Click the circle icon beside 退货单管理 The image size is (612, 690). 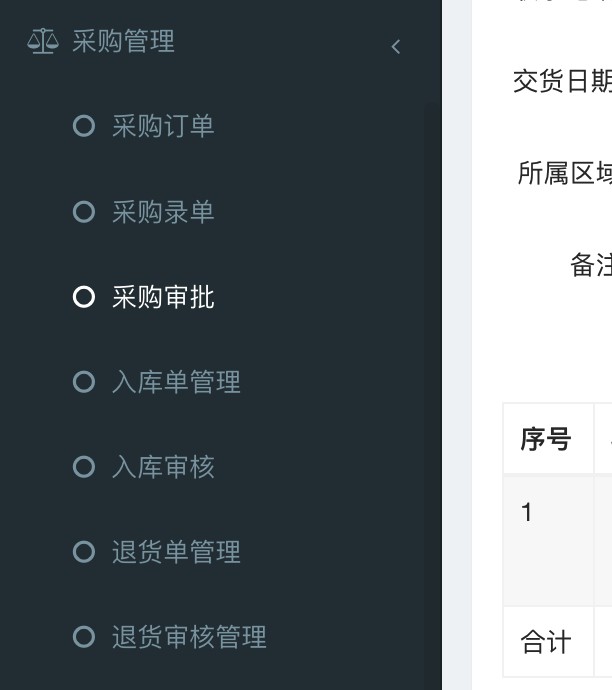(84, 552)
